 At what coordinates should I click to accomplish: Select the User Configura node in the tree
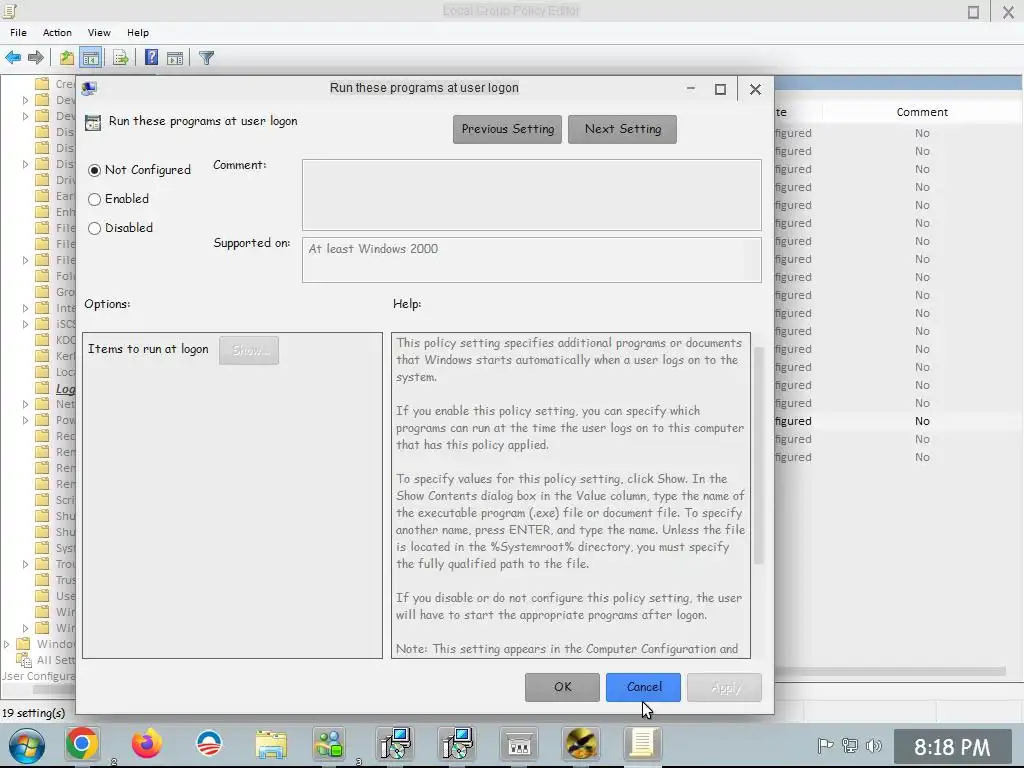click(x=38, y=676)
